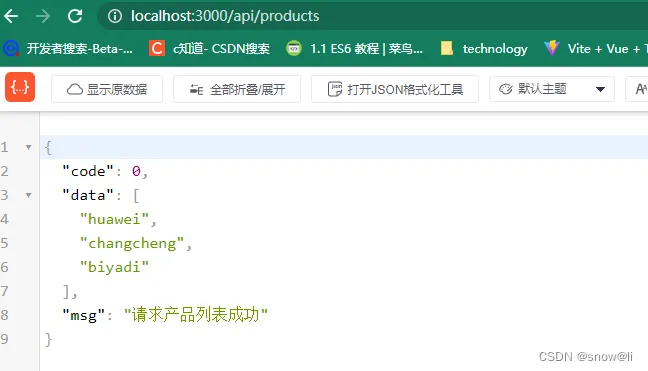This screenshot has height=371, width=648.
Task: Click the font size button after theme dropdown
Action: [638, 89]
